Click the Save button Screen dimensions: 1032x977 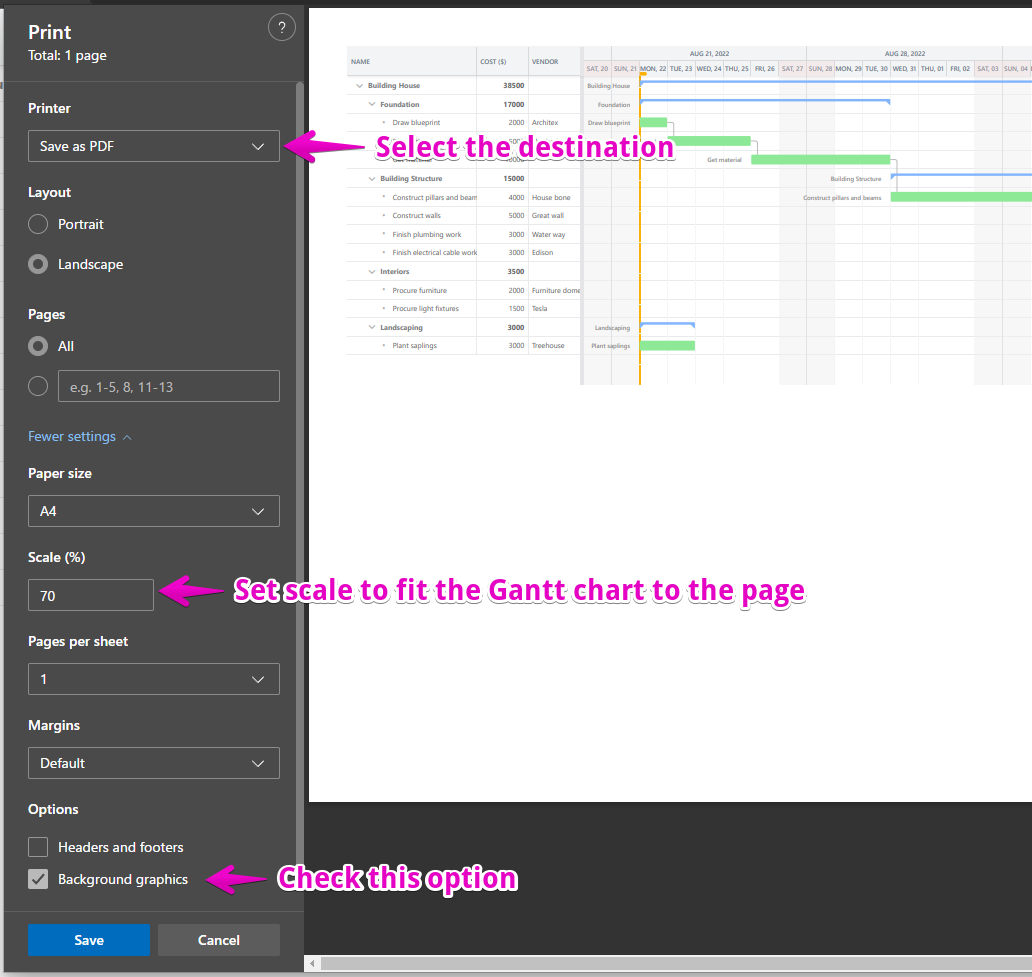click(x=88, y=940)
